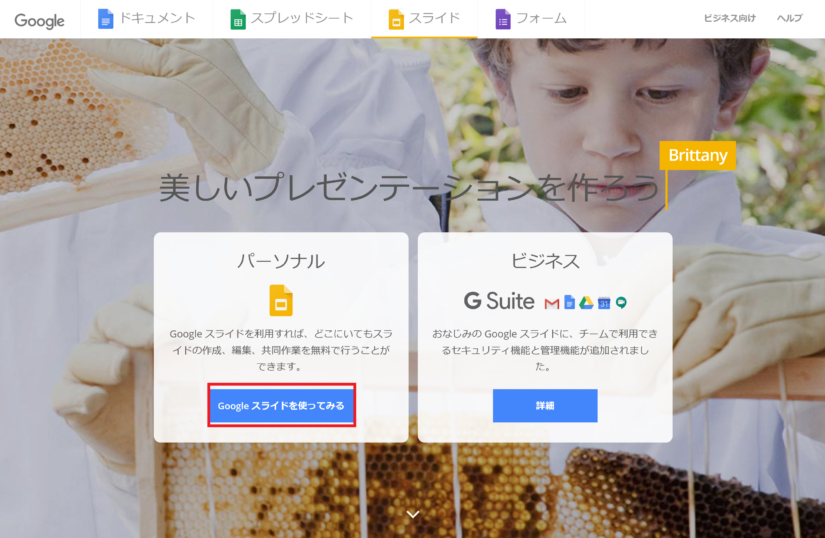825x538 pixels.
Task: Click the yellow Slides icon in navigation
Action: (x=396, y=19)
